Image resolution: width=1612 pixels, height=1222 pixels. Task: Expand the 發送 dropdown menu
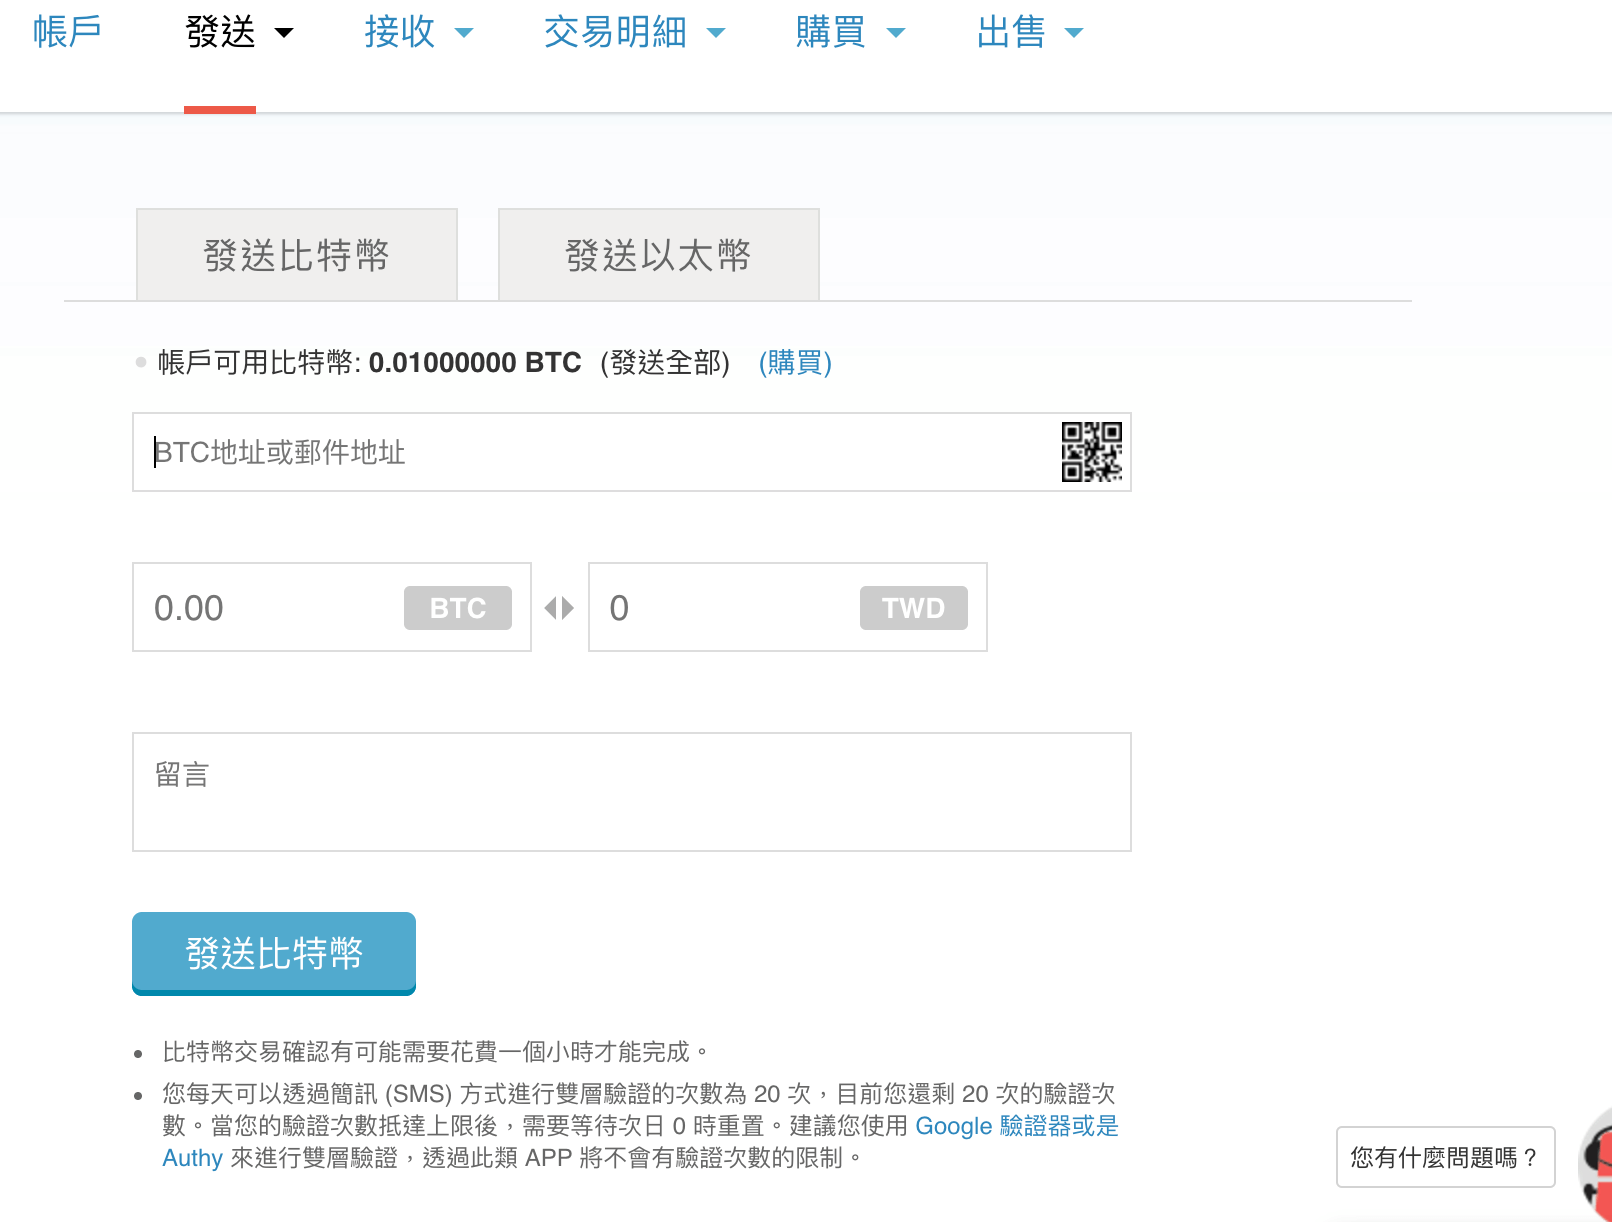[x=239, y=33]
